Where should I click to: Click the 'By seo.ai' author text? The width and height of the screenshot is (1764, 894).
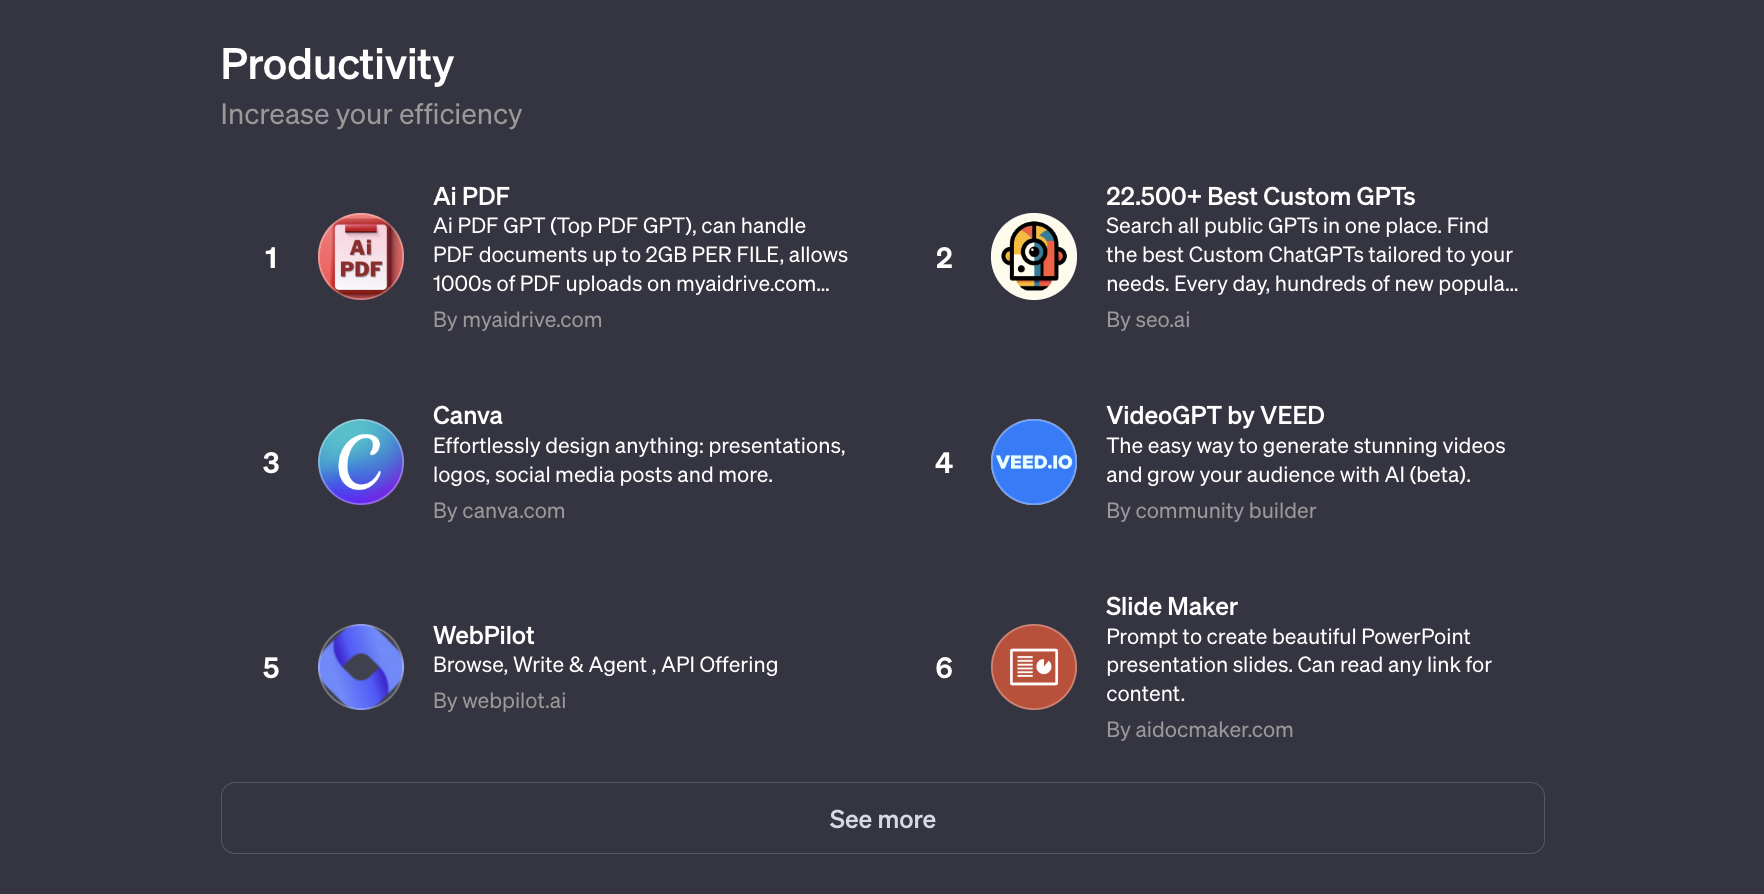click(1147, 320)
